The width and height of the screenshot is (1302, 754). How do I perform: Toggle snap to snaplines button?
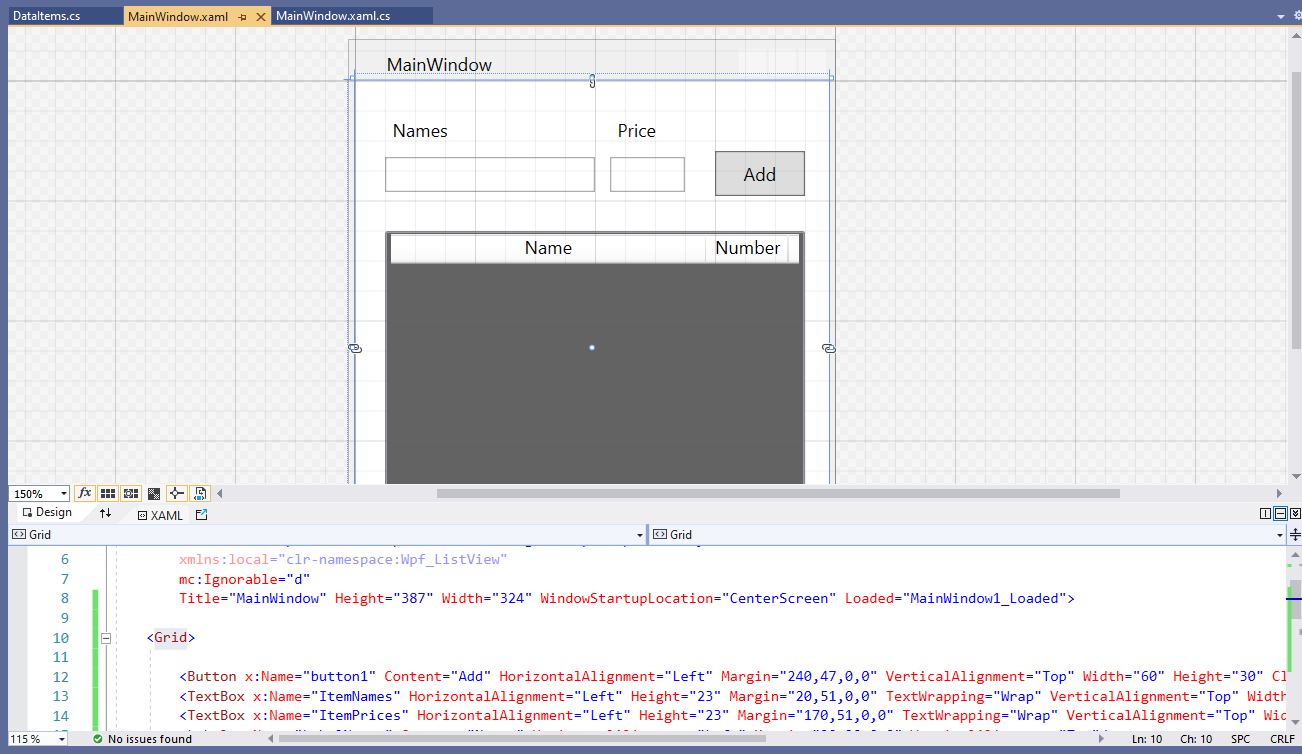177,493
